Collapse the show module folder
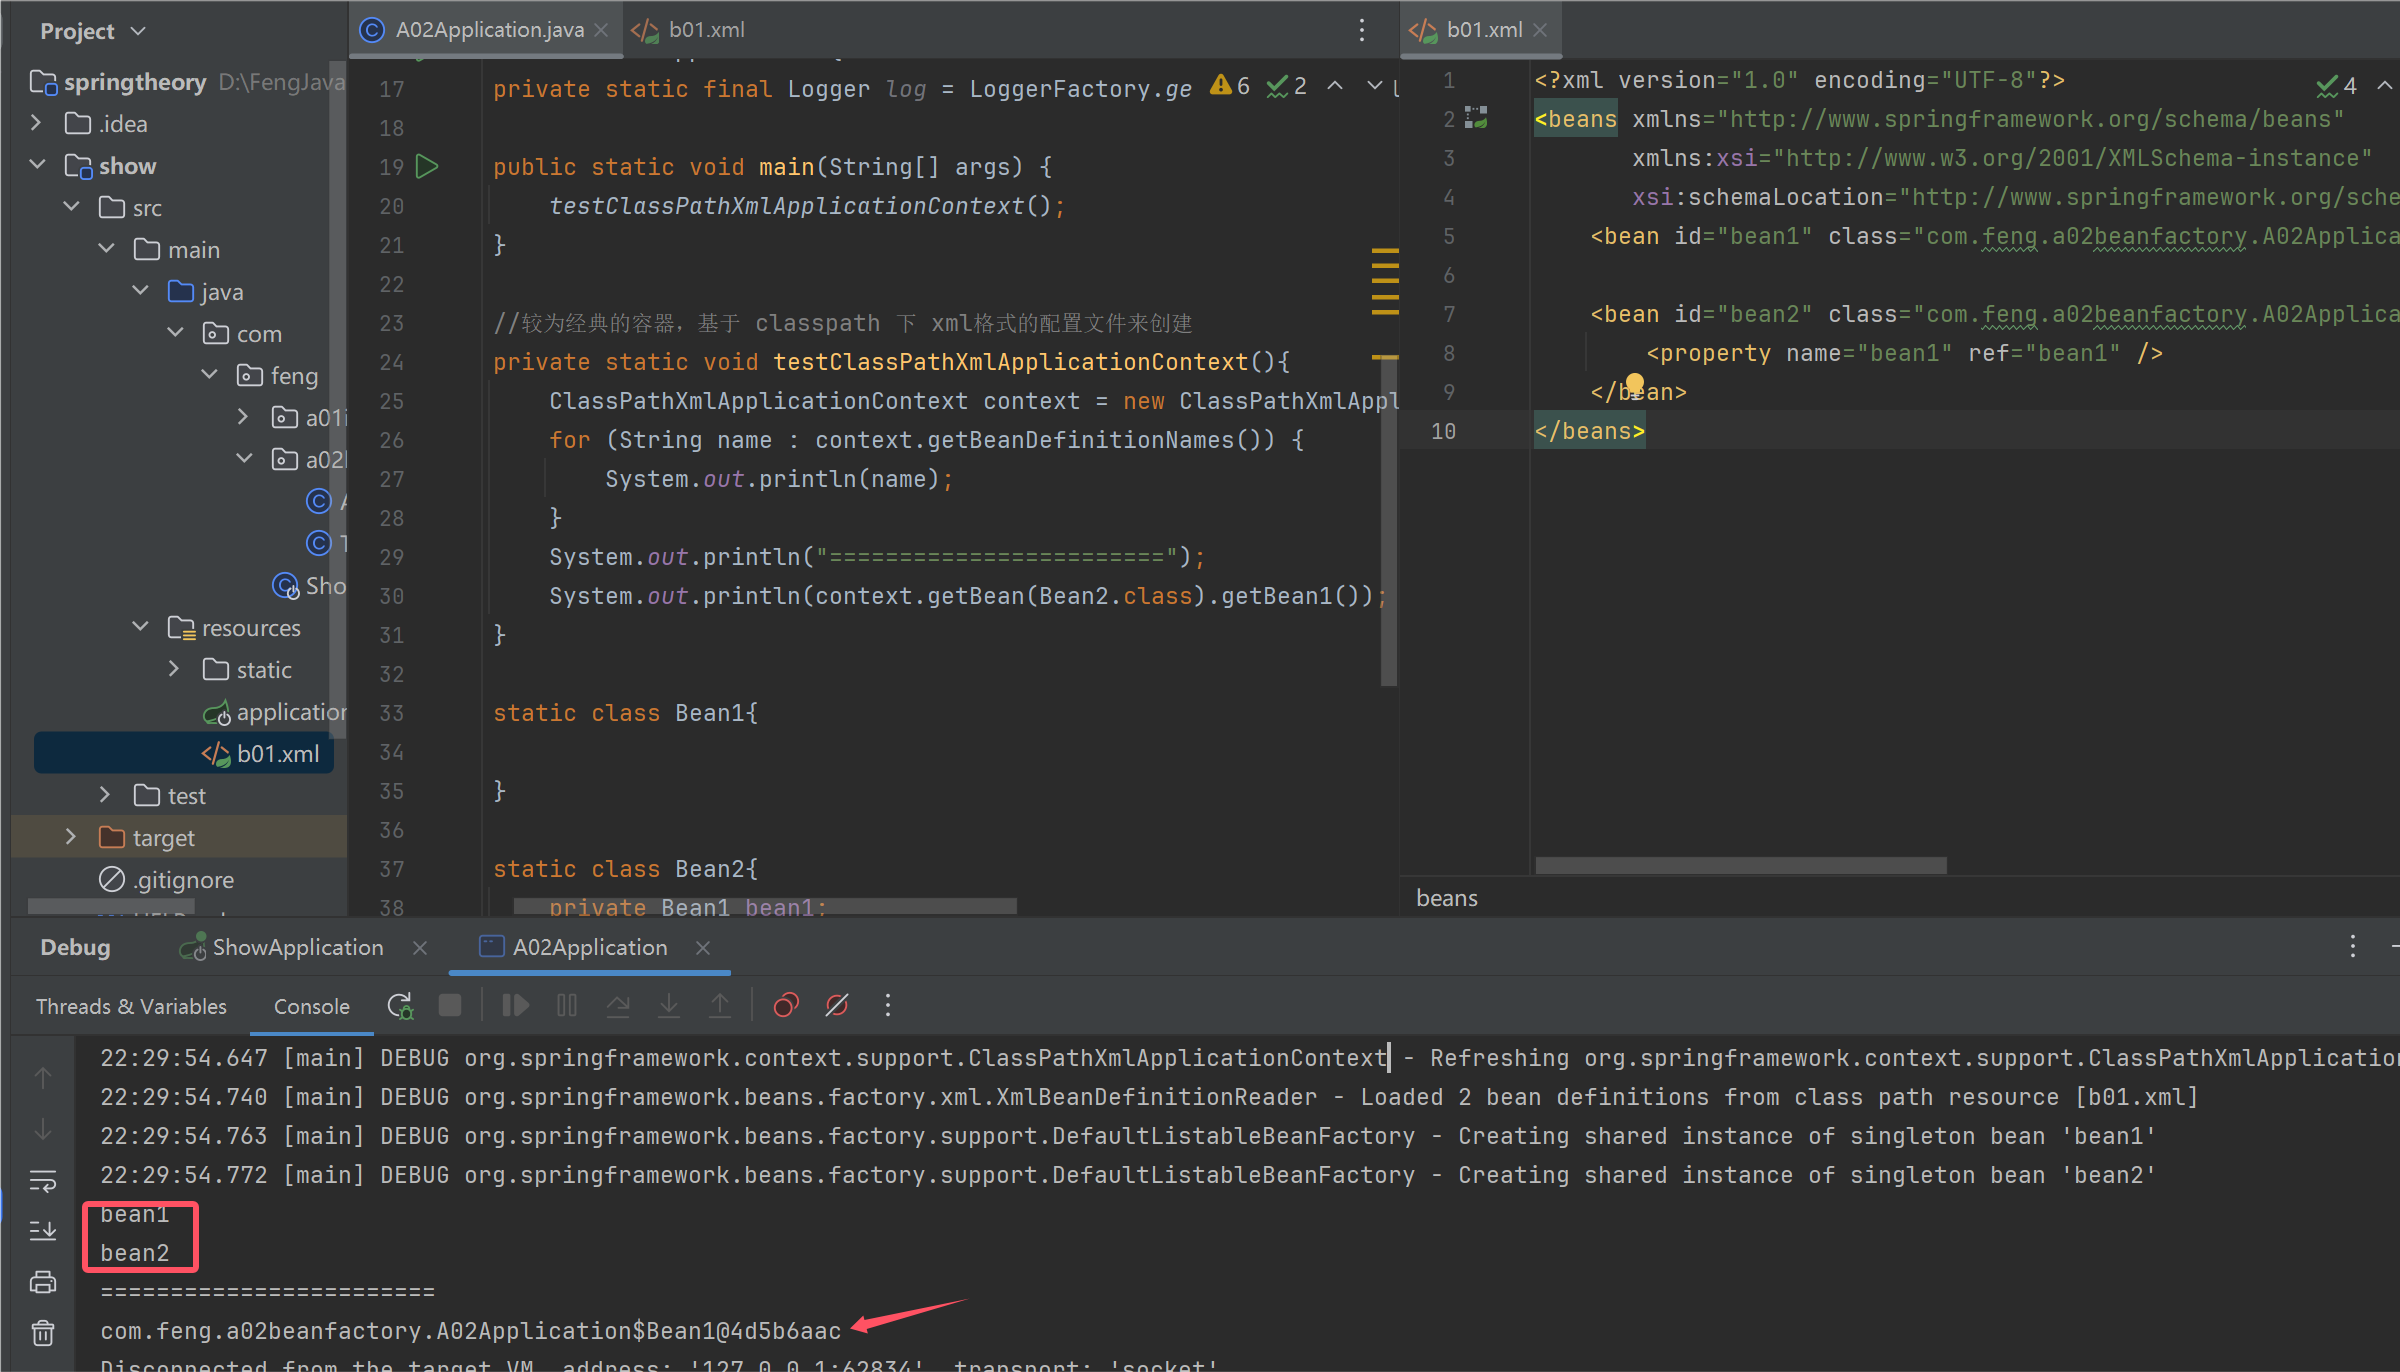 click(37, 165)
